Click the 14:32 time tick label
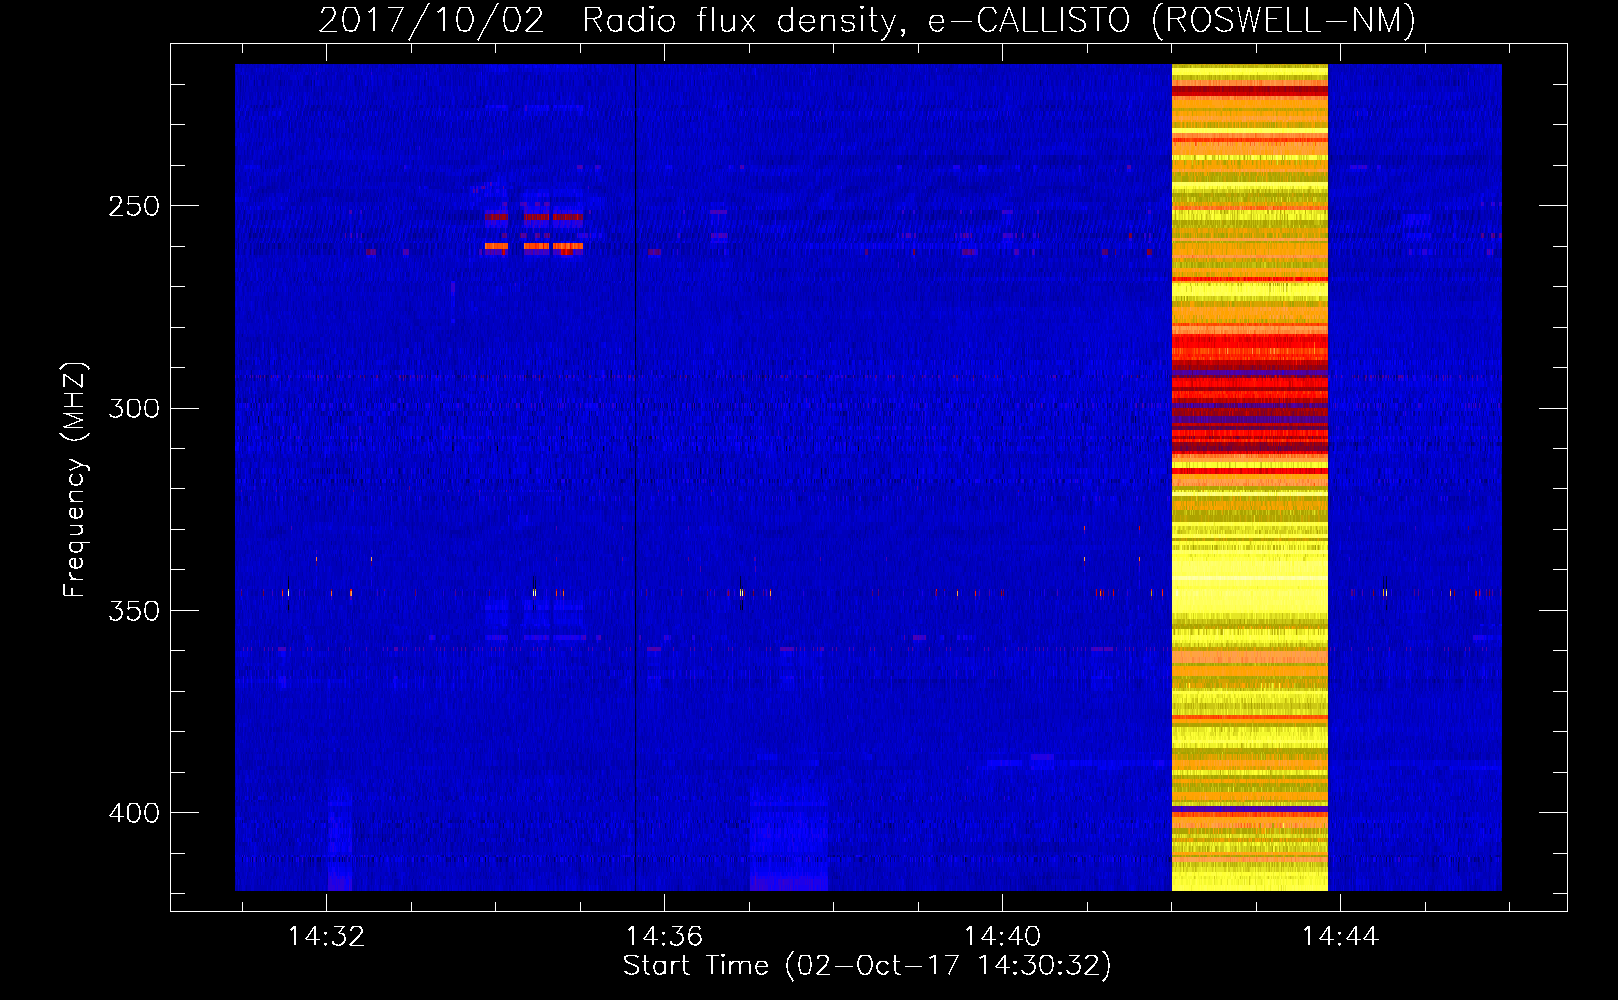This screenshot has height=1000, width=1618. [x=326, y=937]
